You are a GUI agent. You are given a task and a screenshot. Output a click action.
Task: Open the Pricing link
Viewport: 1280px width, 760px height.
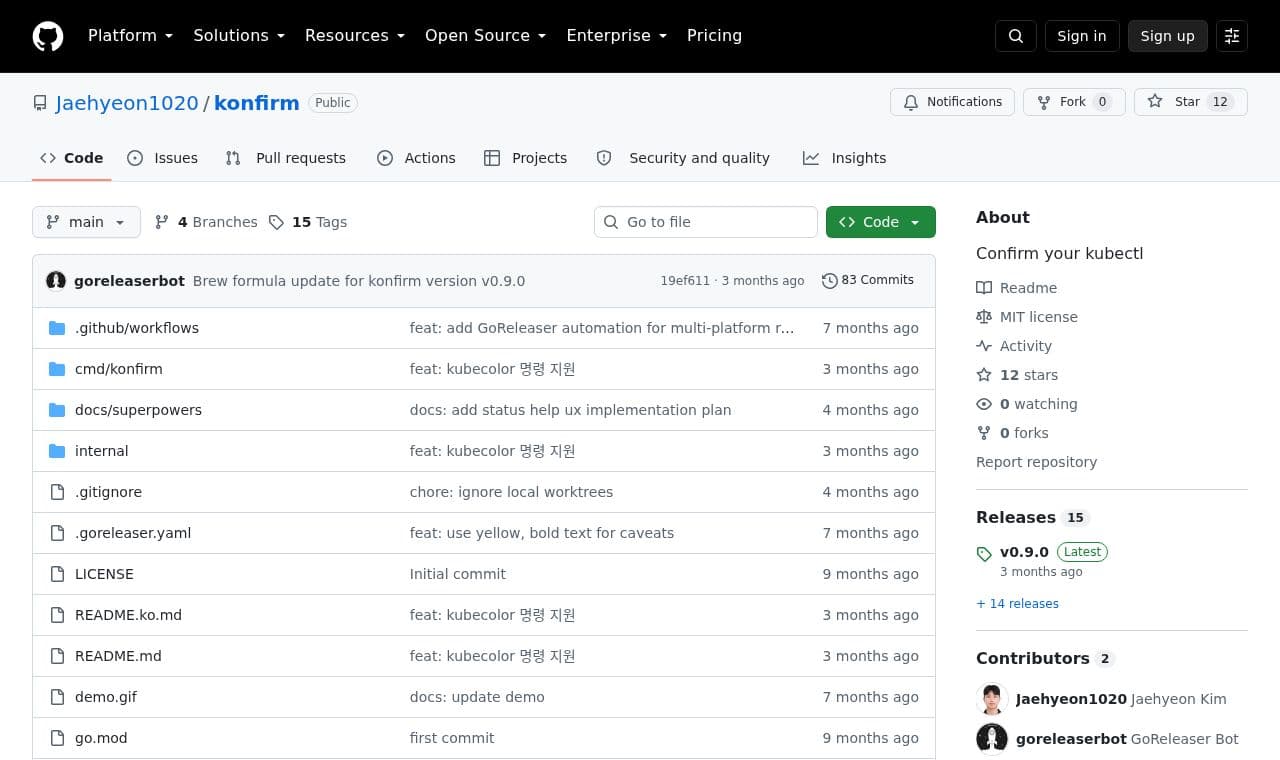714,36
